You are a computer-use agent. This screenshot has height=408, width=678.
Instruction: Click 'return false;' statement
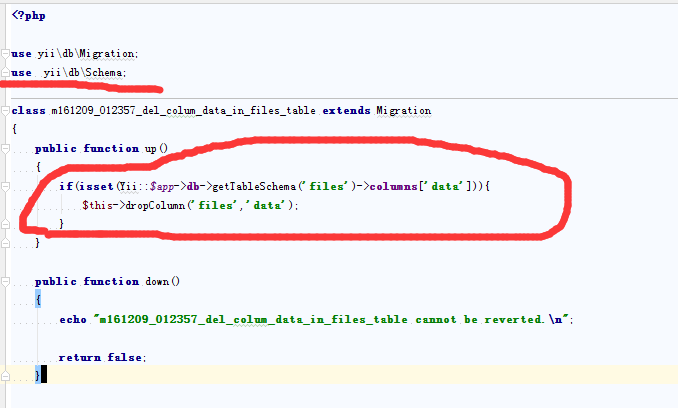click(x=102, y=358)
